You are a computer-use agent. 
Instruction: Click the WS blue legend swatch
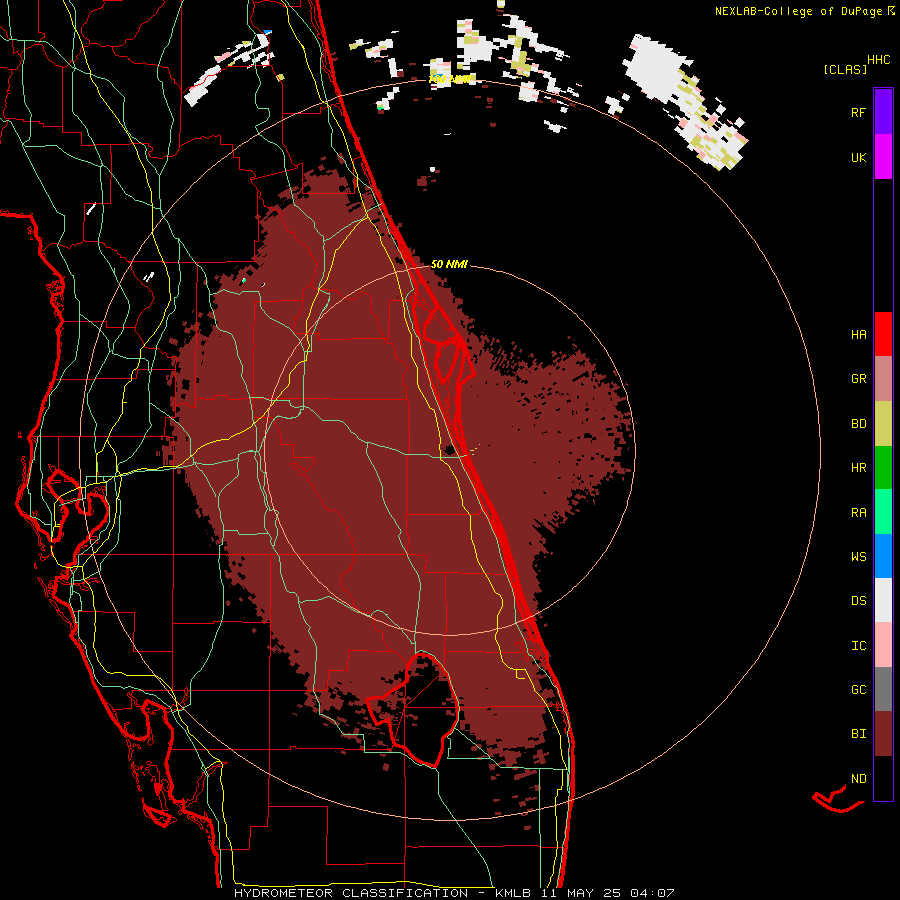coord(883,556)
